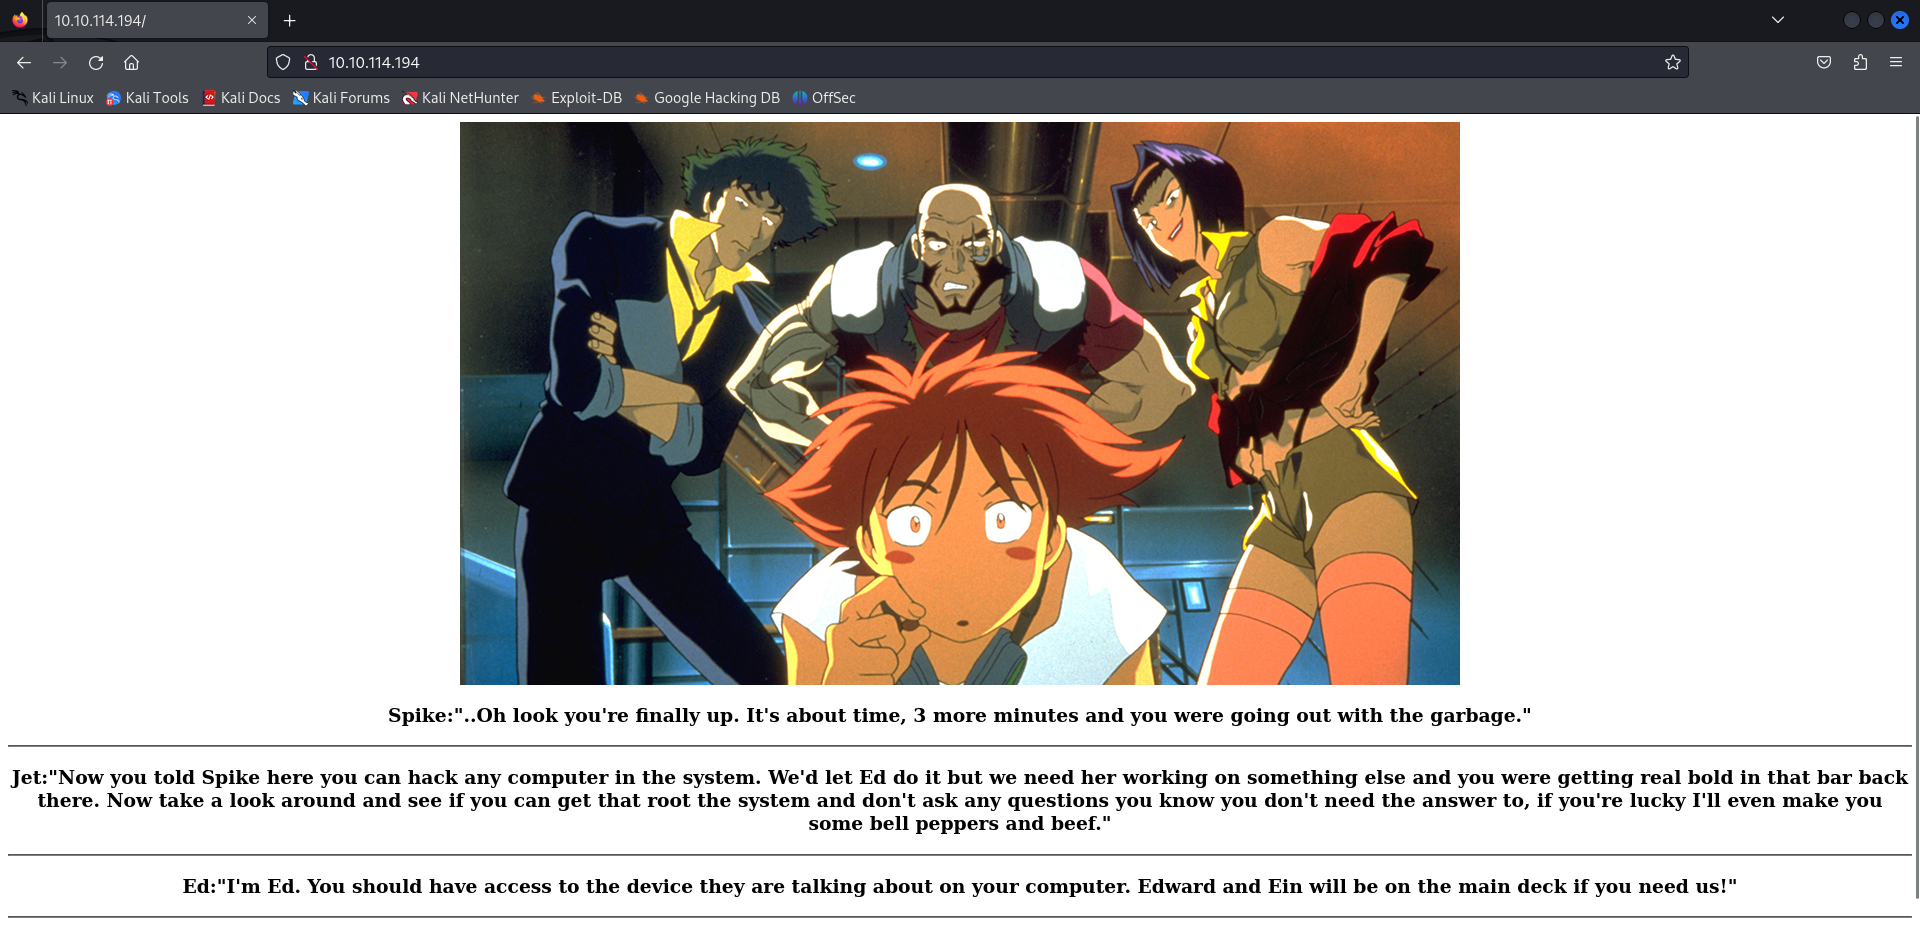This screenshot has width=1920, height=940.
Task: Expand the list all tabs chevron
Action: (1777, 20)
